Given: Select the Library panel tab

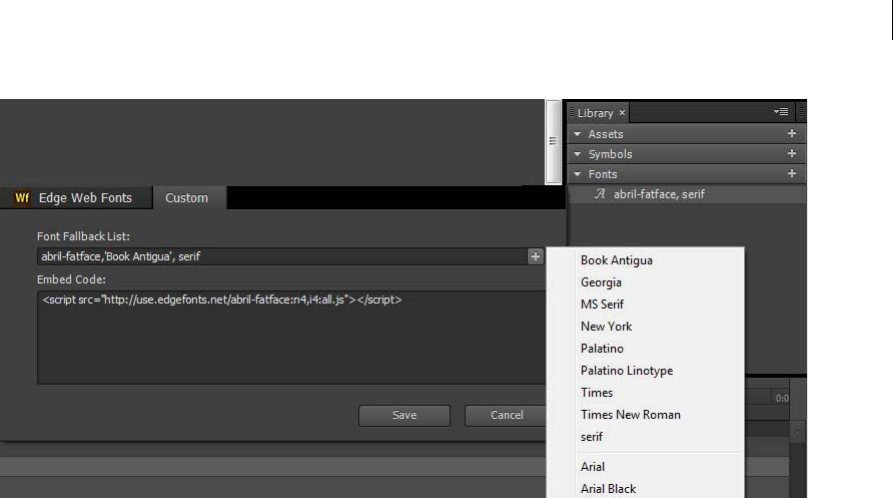Looking at the screenshot, I should (595, 113).
